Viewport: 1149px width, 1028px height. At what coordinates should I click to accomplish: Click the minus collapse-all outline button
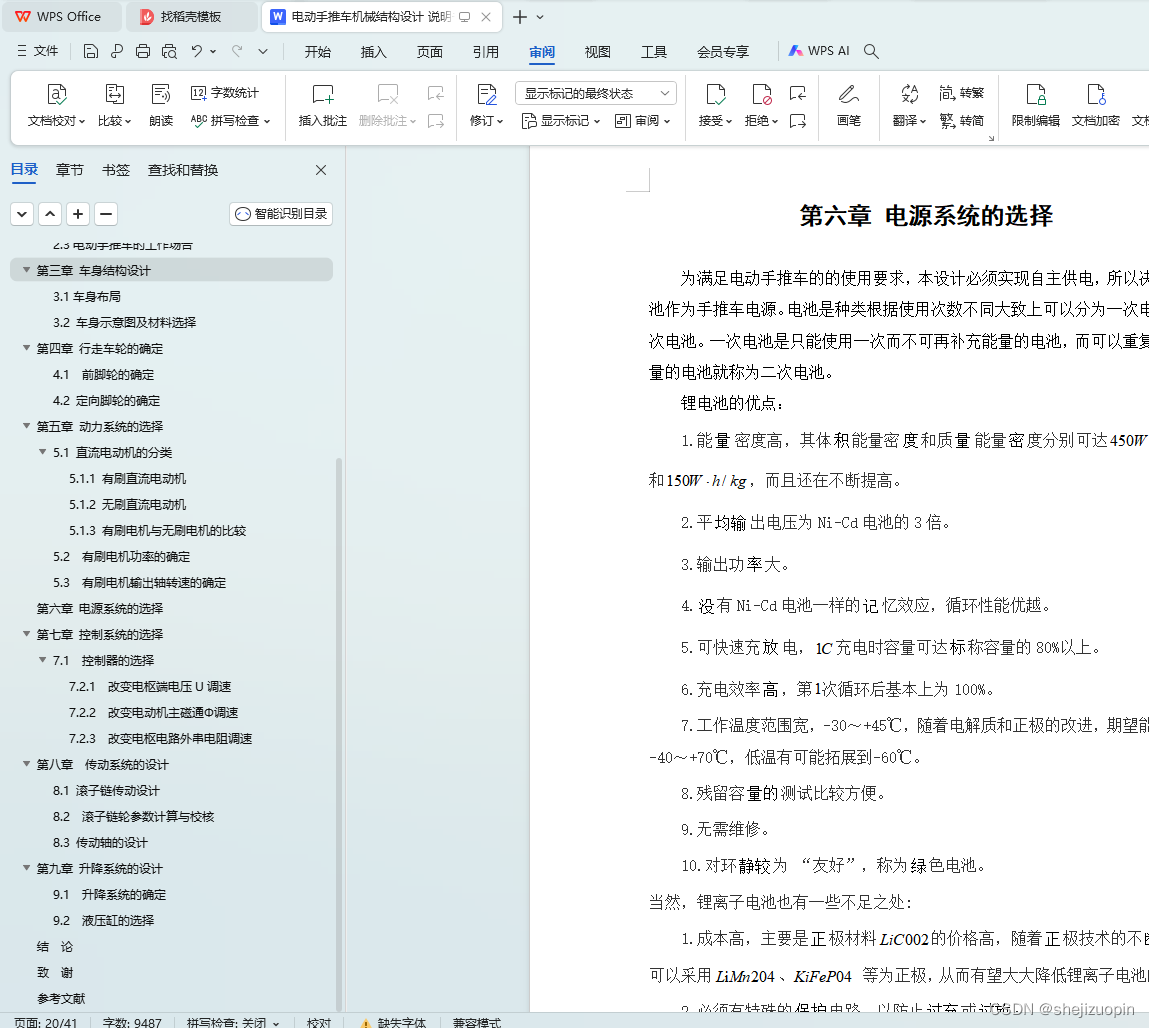(106, 214)
